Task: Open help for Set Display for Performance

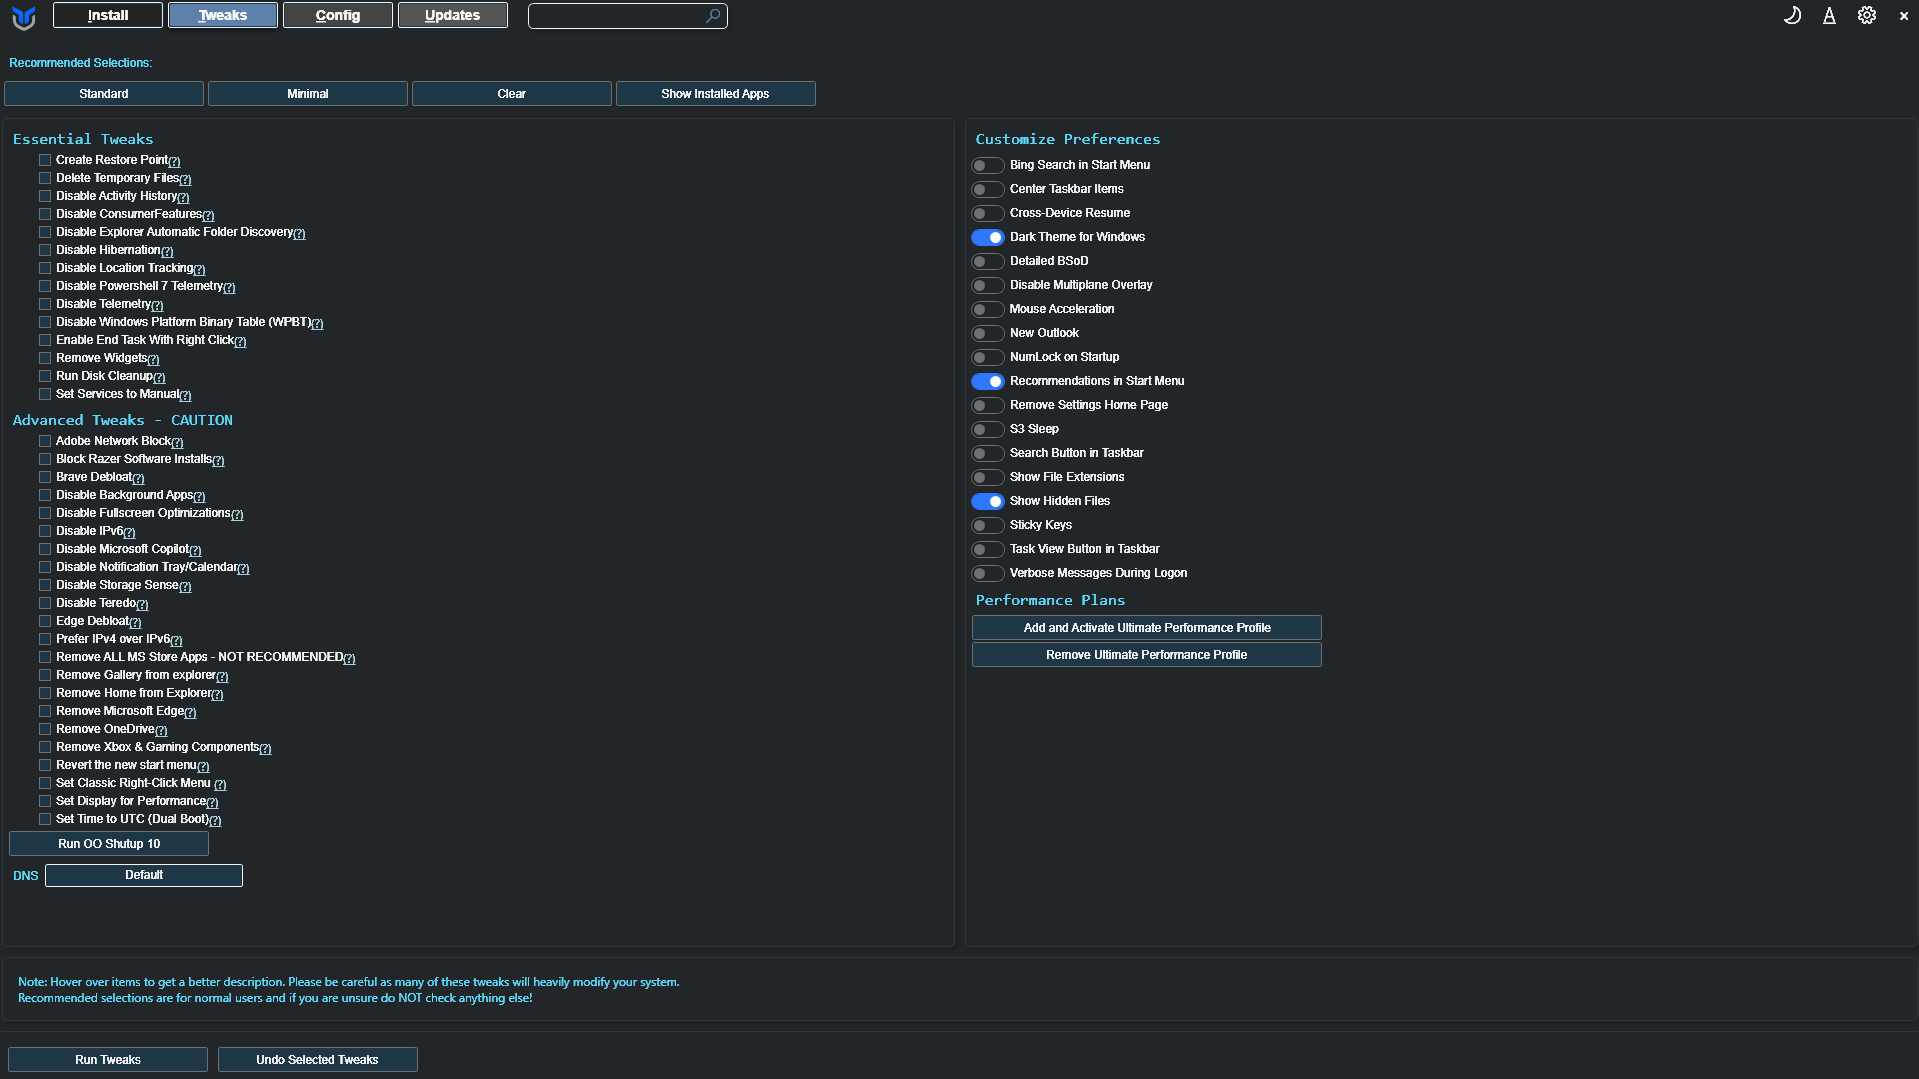Action: coord(212,802)
